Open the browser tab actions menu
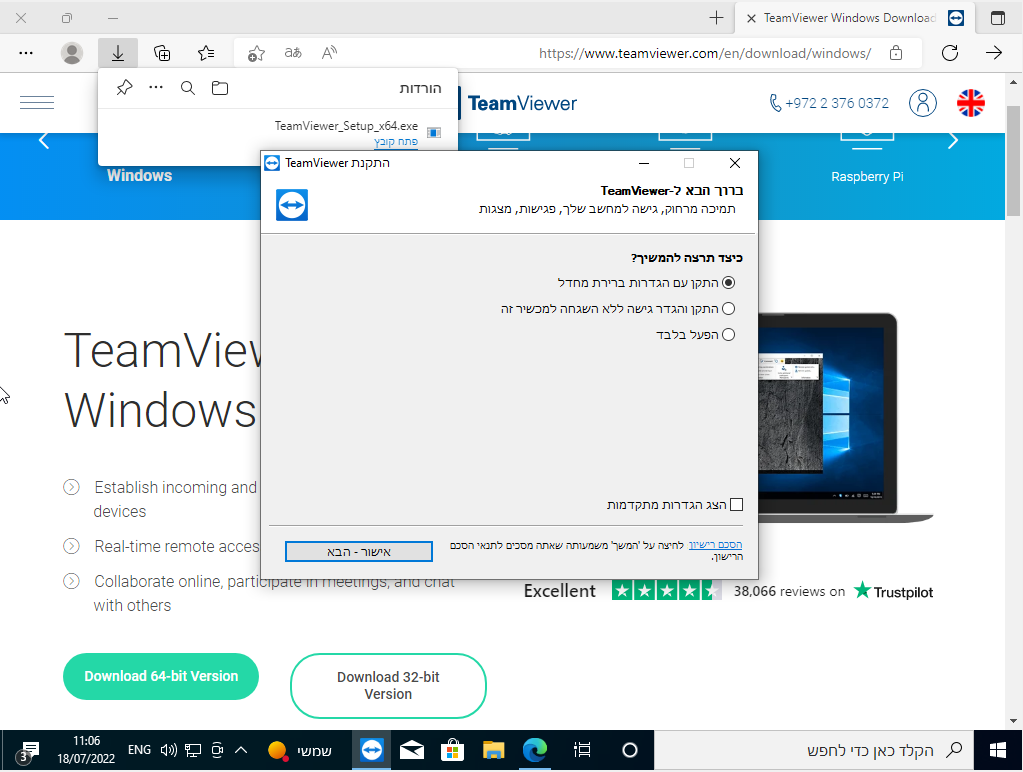Viewport: 1023px width, 772px height. click(x=998, y=18)
